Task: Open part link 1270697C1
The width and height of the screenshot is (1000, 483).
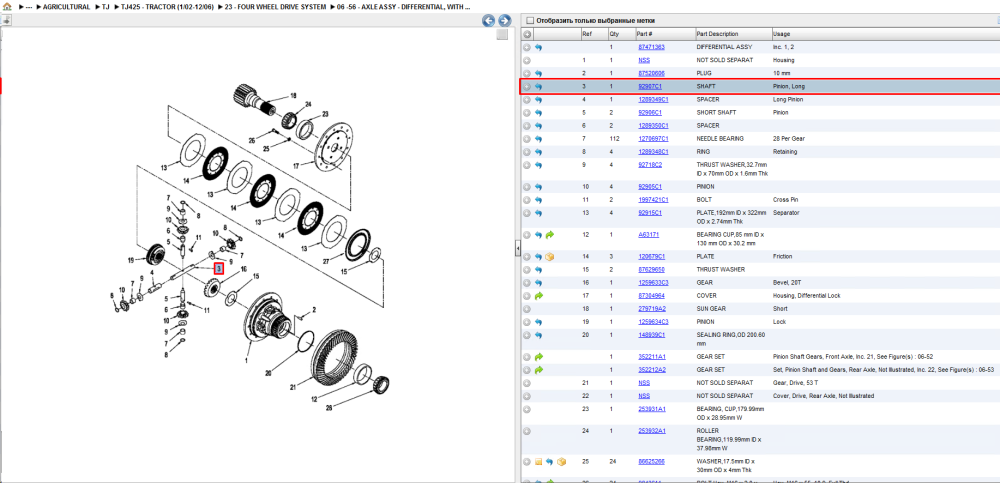Action: coord(653,138)
